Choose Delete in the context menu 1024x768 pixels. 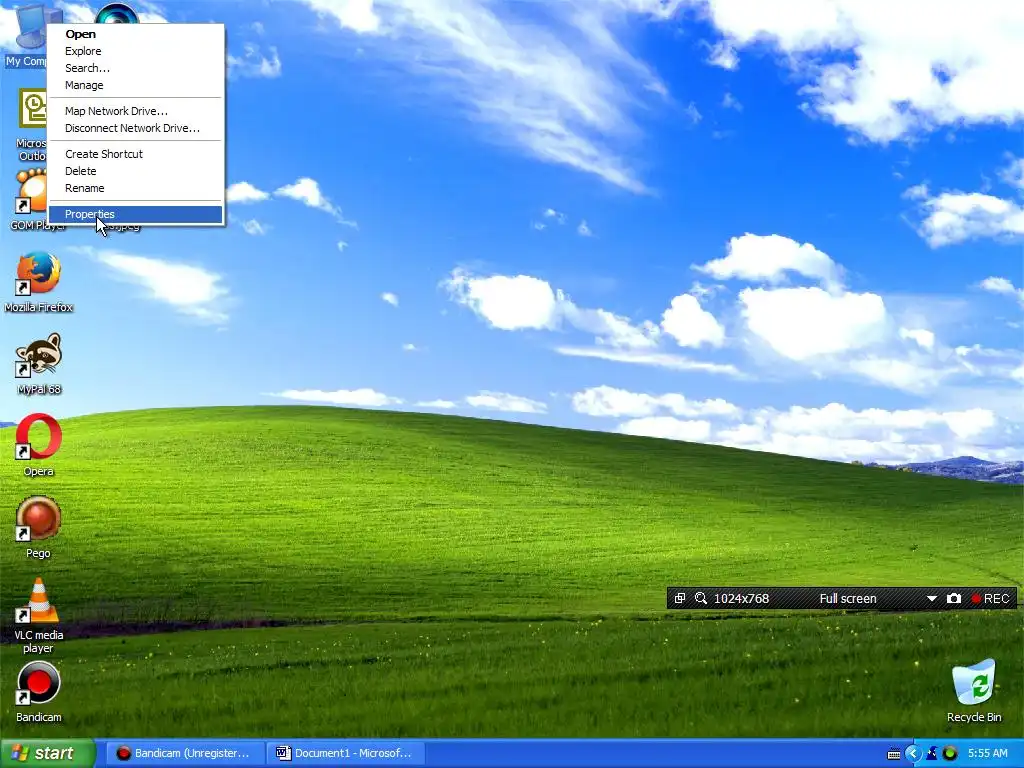[136, 171]
